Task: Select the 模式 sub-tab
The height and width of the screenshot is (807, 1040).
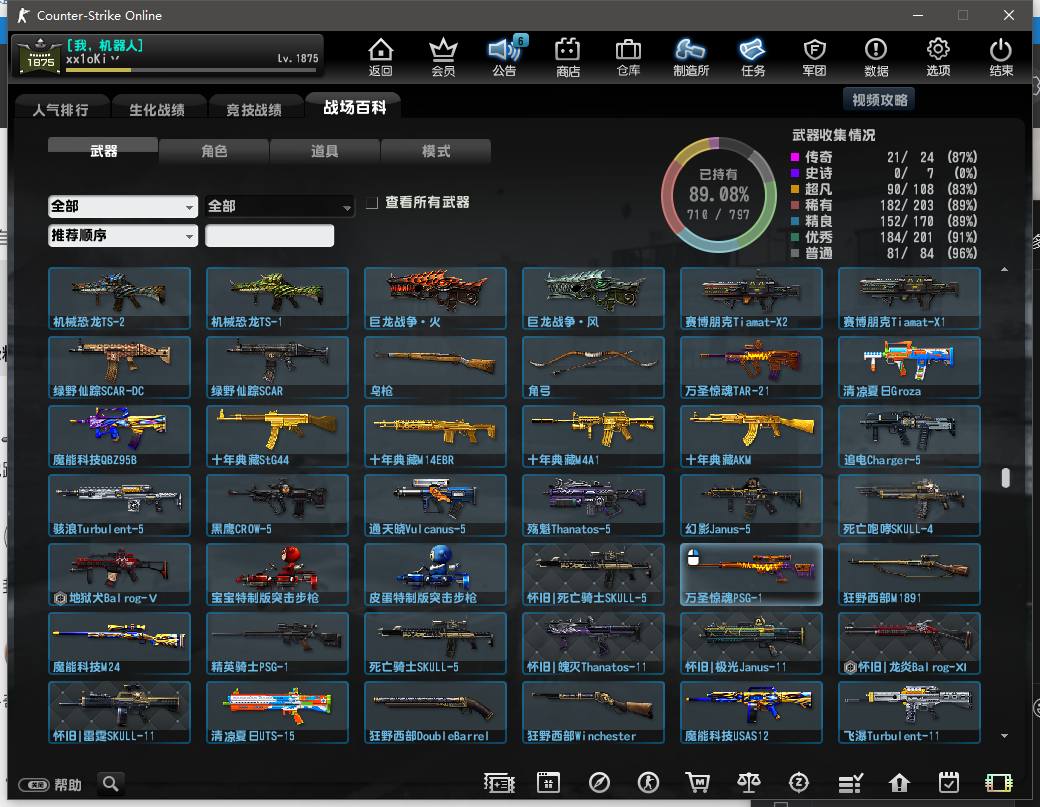Action: point(436,151)
